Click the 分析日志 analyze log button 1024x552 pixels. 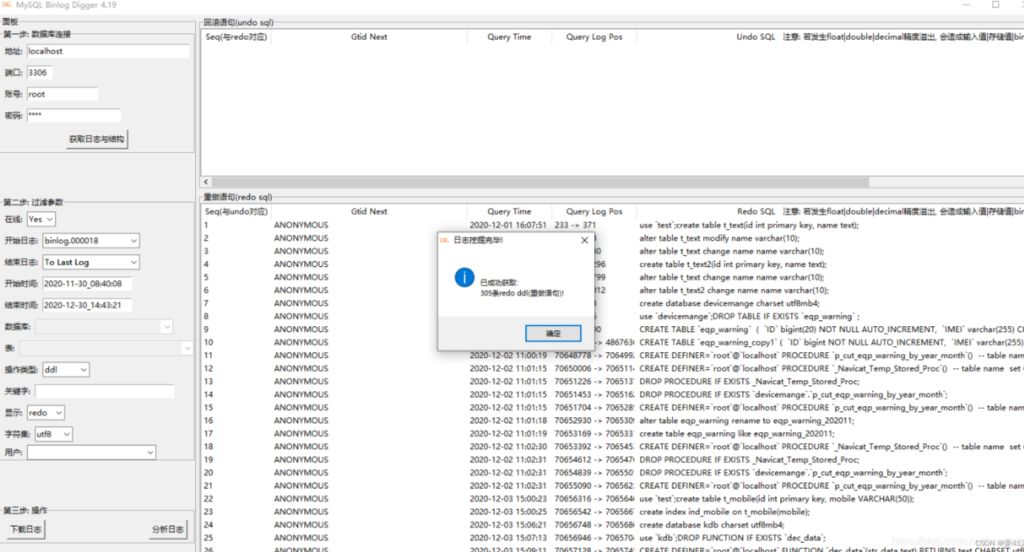[x=167, y=529]
